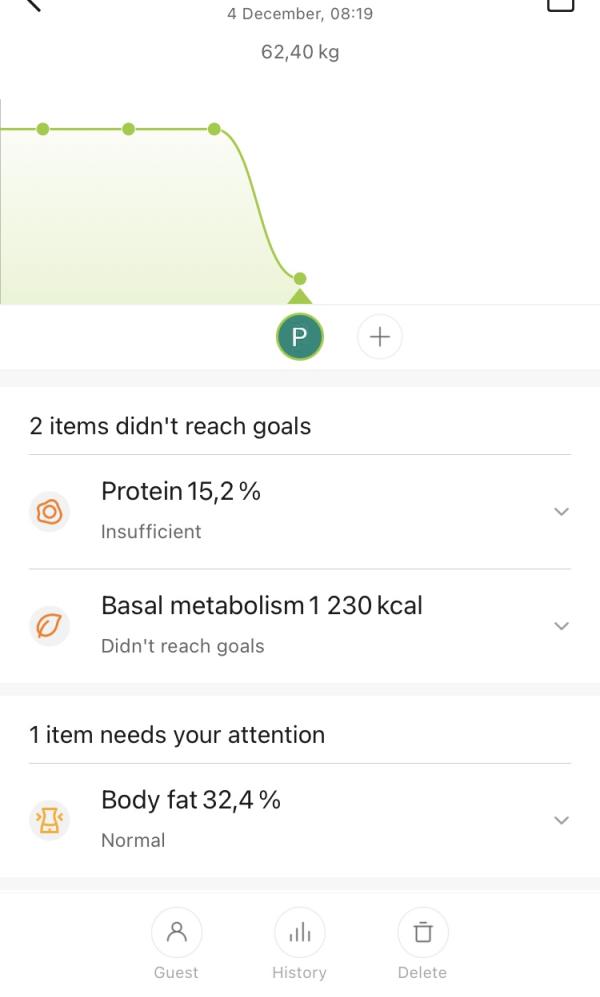Tap the share icon at top right
The image size is (600, 997).
click(x=561, y=5)
